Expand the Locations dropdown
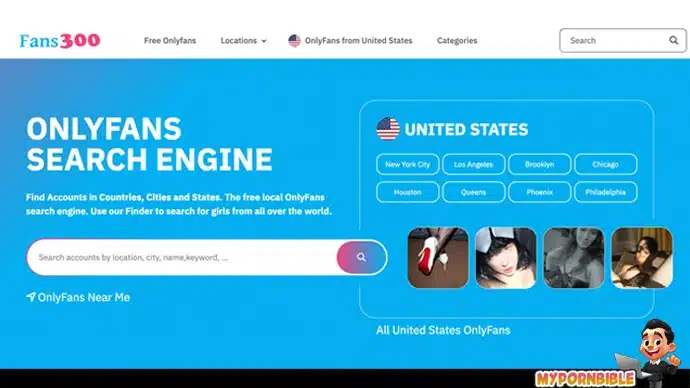Viewport: 690px width, 388px height. (x=243, y=40)
